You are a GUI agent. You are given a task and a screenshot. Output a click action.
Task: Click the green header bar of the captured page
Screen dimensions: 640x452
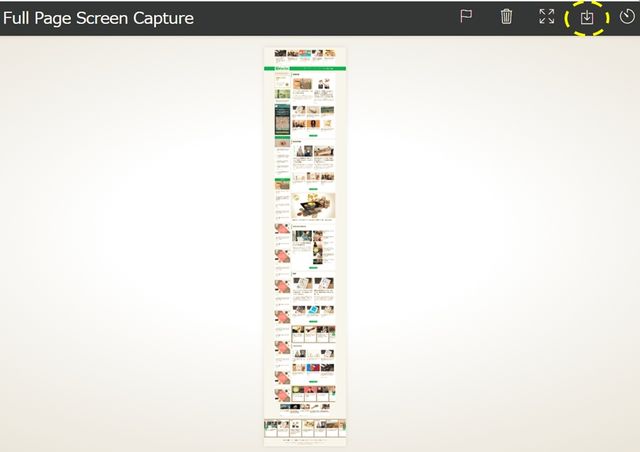[x=305, y=68]
